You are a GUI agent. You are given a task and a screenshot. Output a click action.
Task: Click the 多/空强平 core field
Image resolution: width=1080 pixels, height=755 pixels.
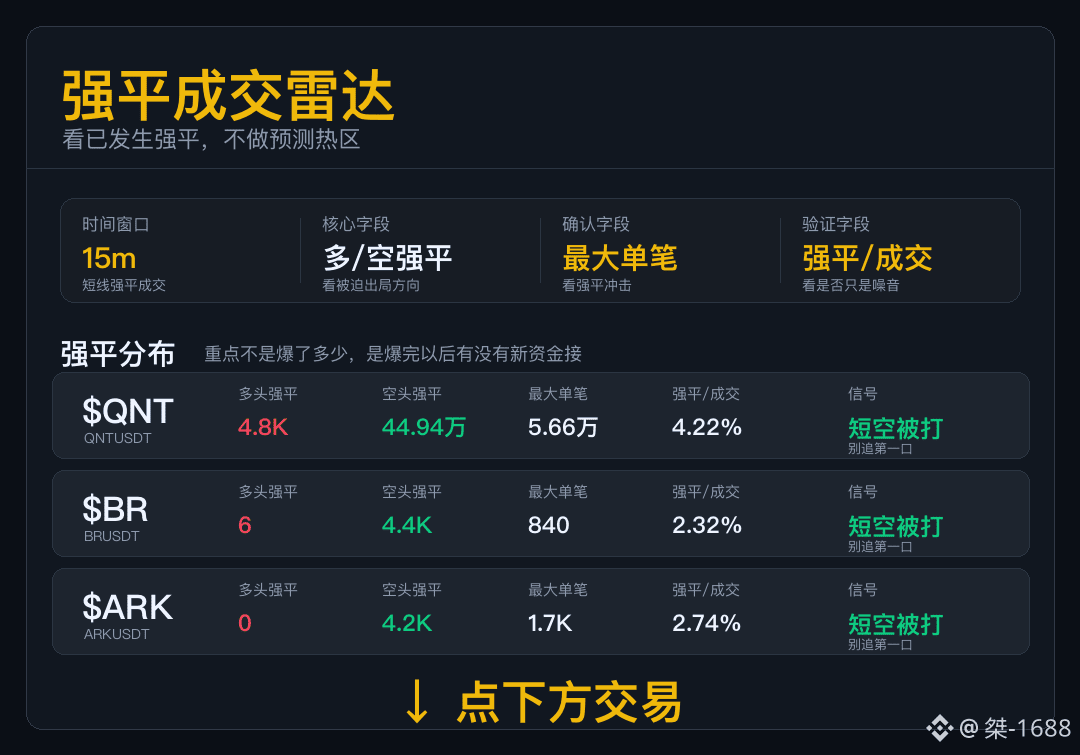click(x=388, y=259)
